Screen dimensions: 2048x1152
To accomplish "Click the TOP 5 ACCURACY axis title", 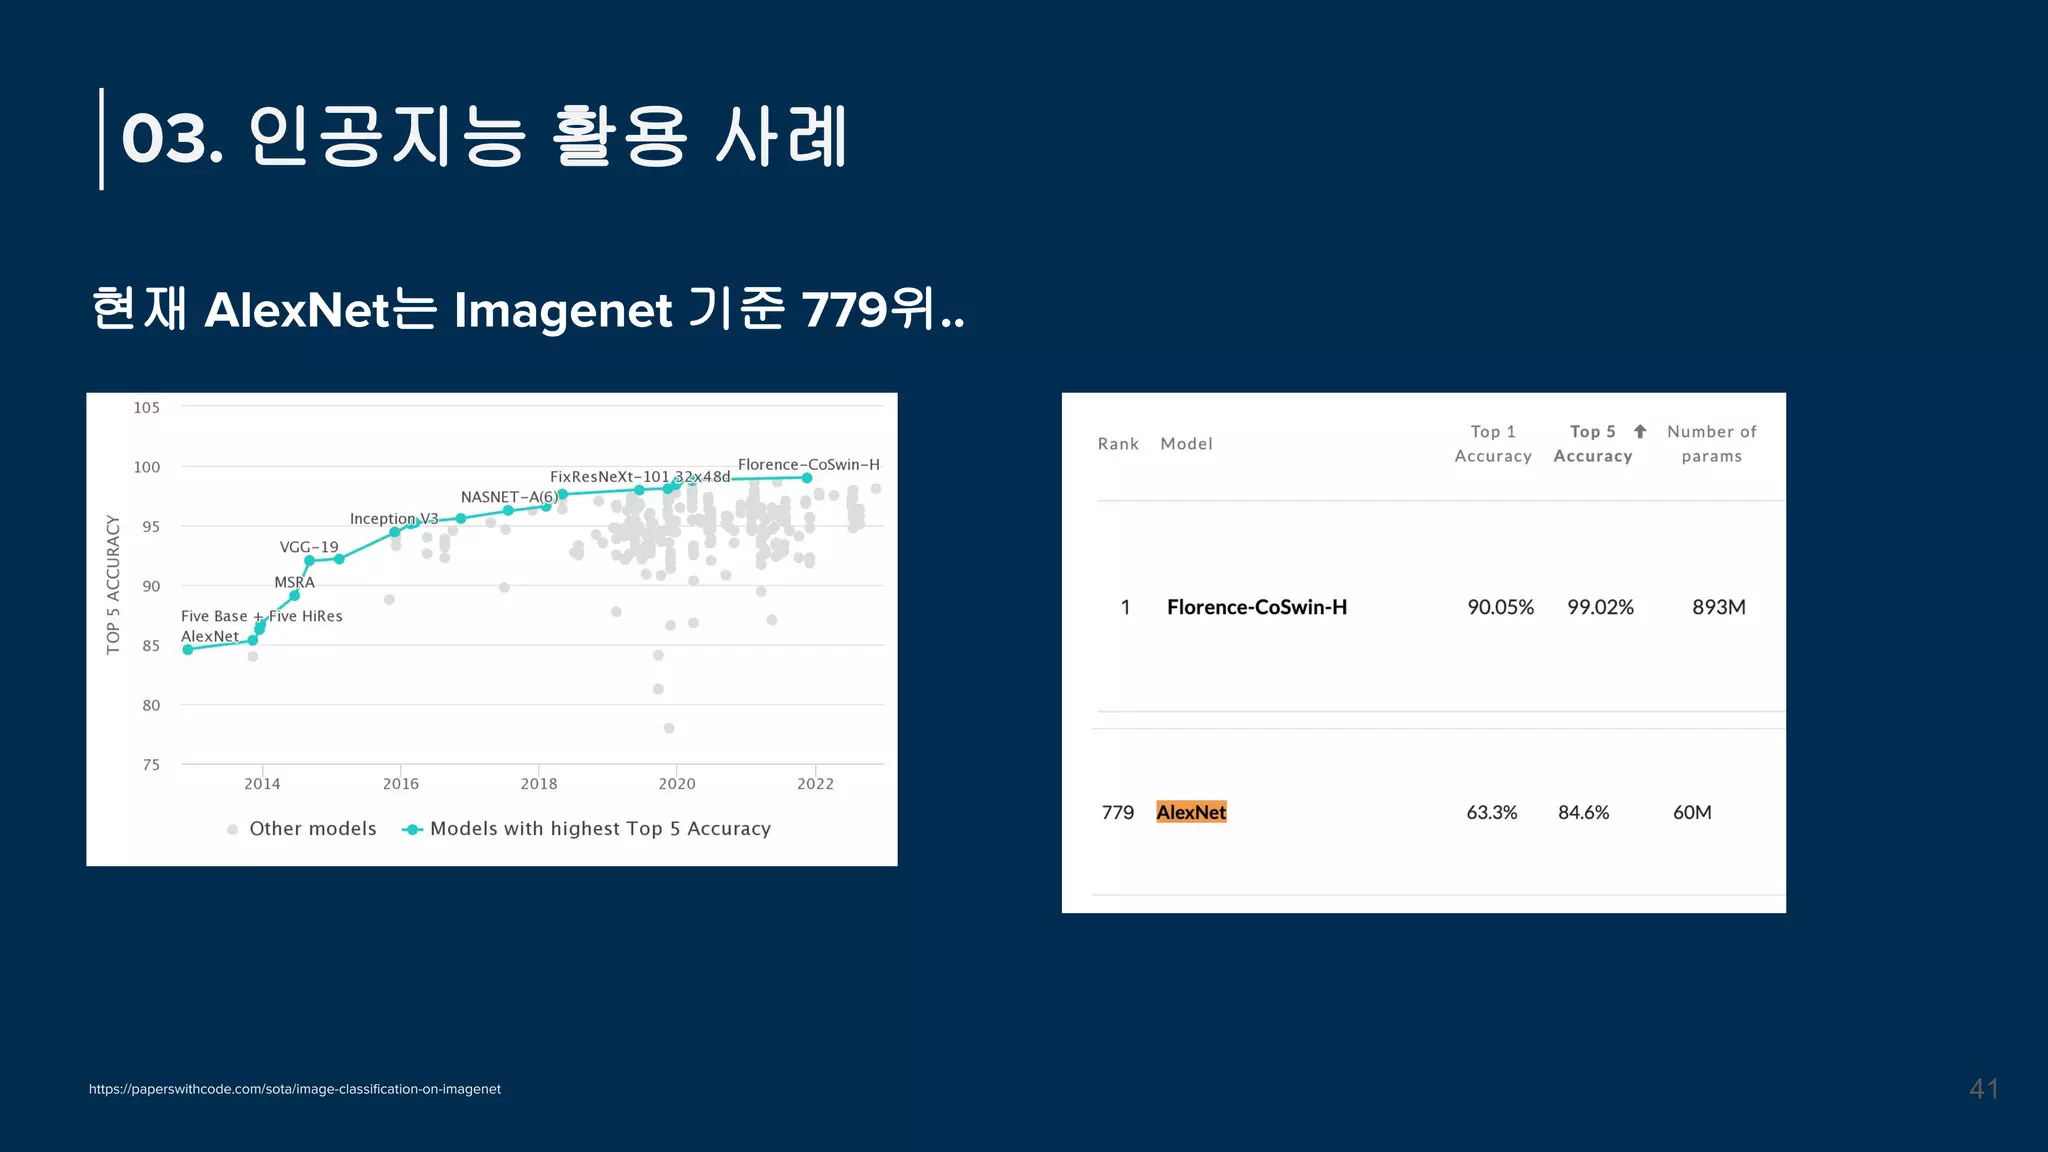I will point(113,585).
